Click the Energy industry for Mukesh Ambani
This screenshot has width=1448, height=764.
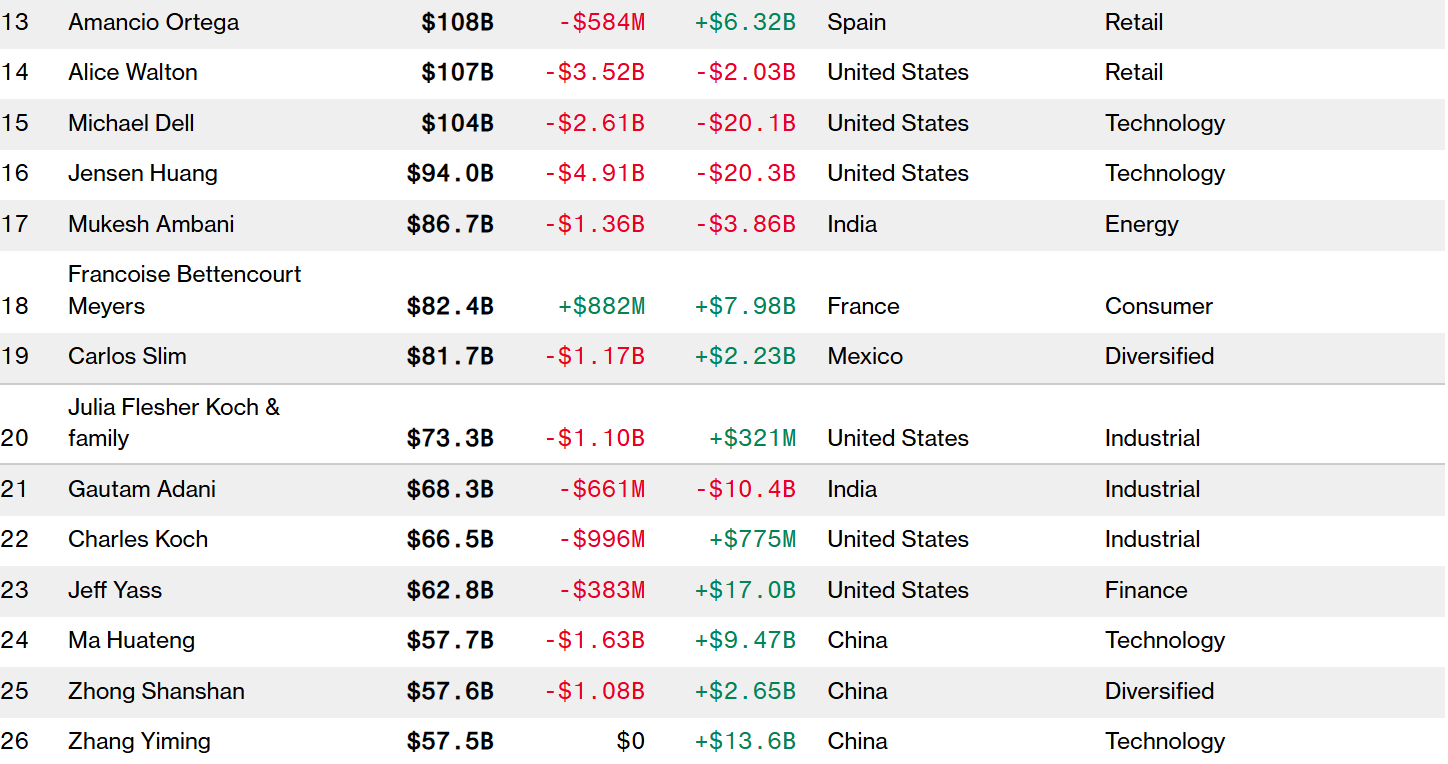coord(1141,224)
